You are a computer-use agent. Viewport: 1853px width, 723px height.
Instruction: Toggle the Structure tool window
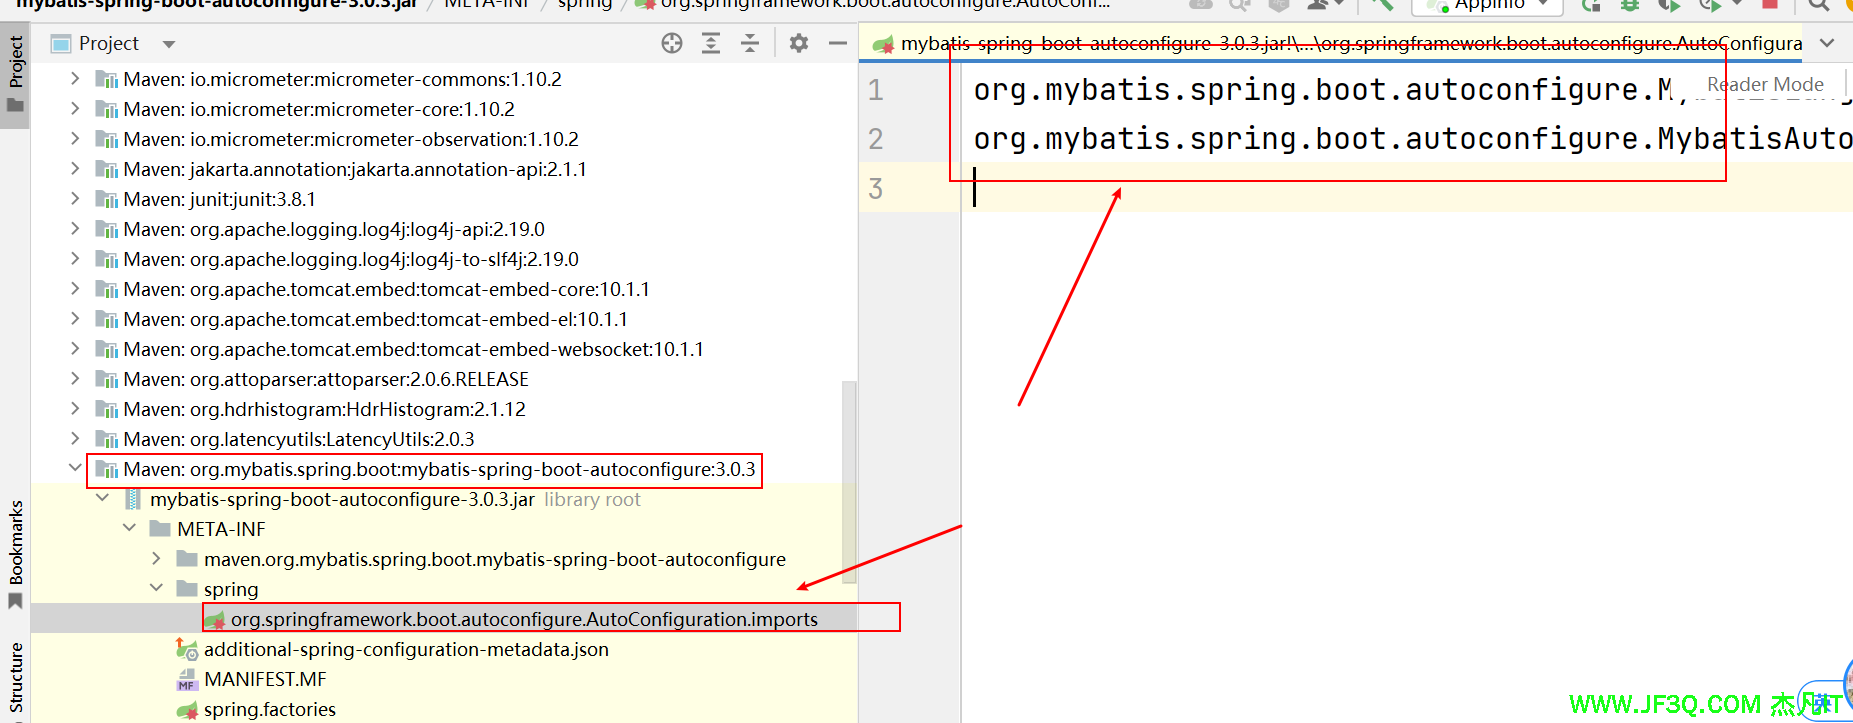click(x=16, y=678)
